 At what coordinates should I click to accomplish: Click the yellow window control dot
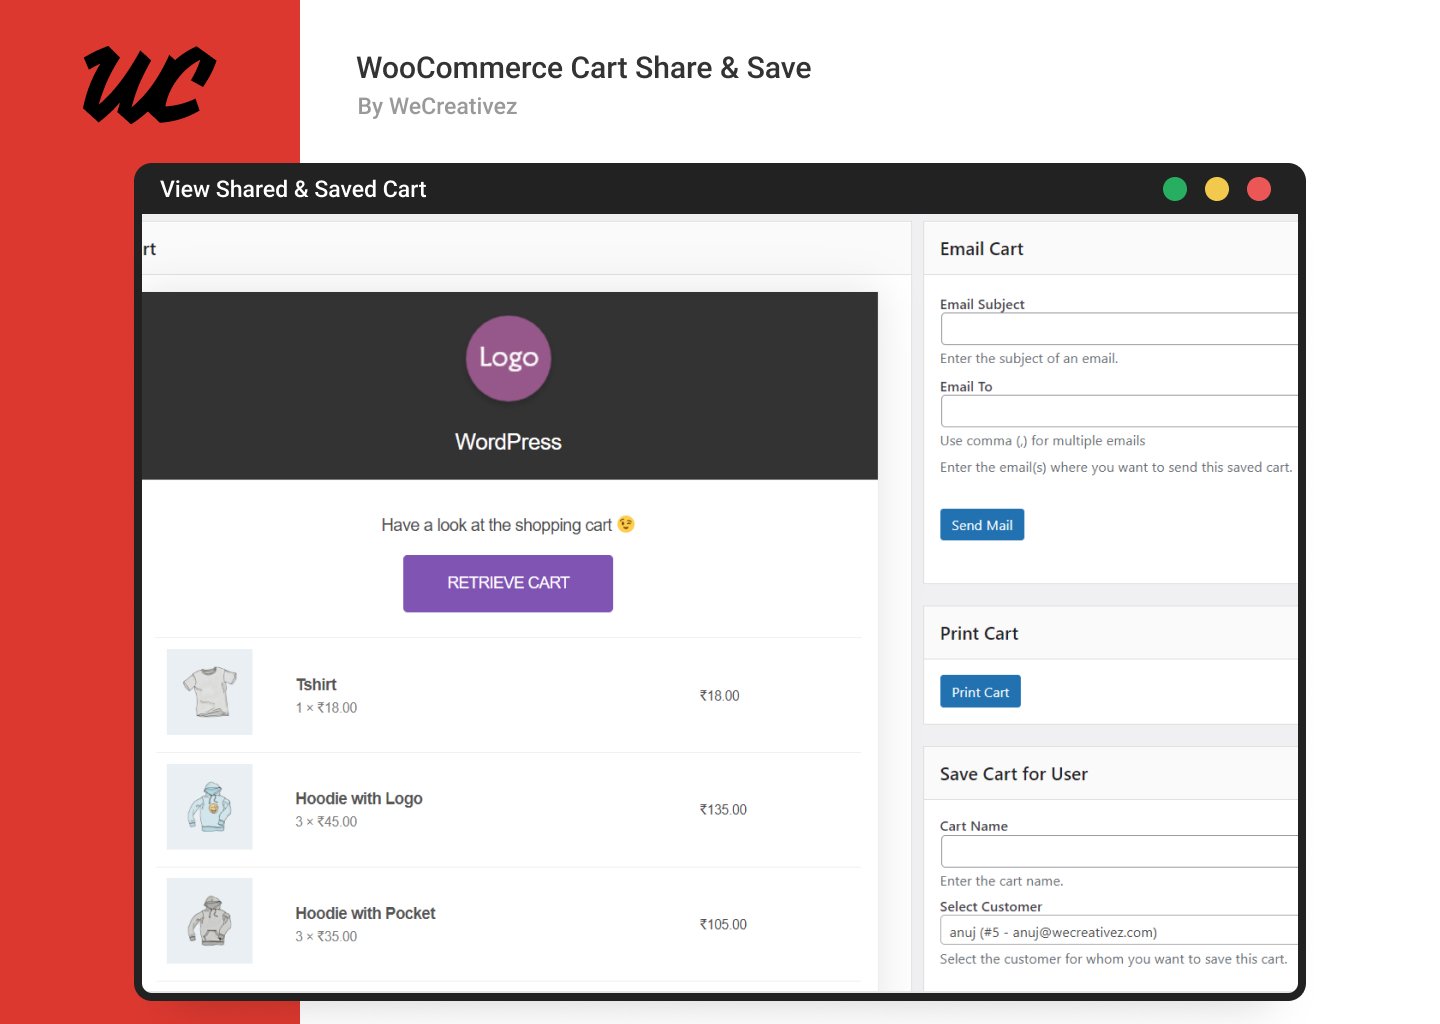[x=1217, y=189]
